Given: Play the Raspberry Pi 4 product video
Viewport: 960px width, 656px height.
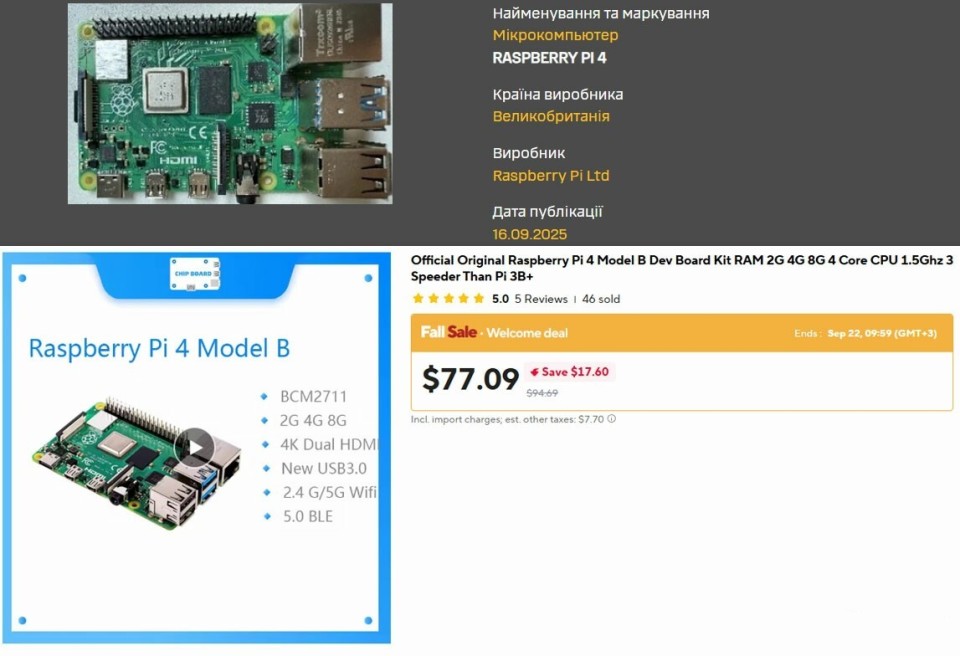Looking at the screenshot, I should tap(195, 447).
